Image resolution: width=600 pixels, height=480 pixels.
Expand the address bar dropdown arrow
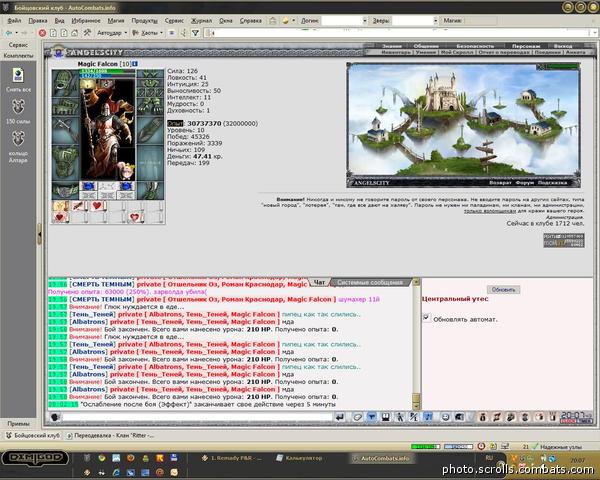(594, 33)
